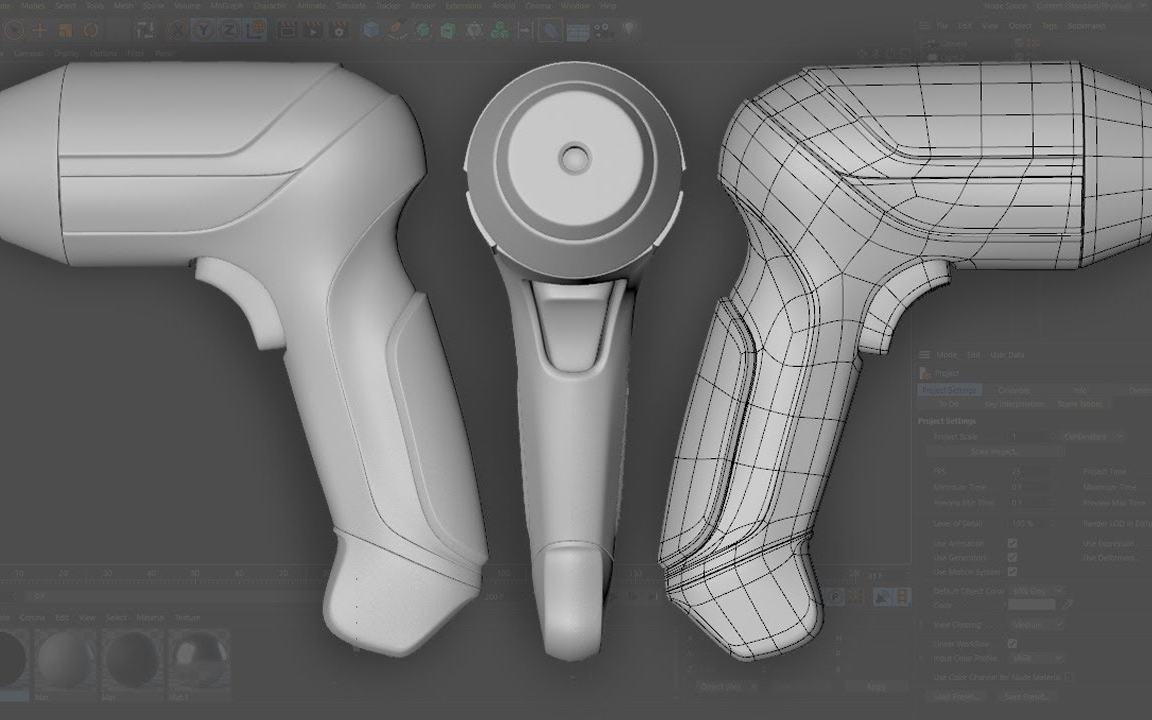This screenshot has width=1152, height=720.
Task: Open the Edit Render Settings icon
Action: coord(339,30)
